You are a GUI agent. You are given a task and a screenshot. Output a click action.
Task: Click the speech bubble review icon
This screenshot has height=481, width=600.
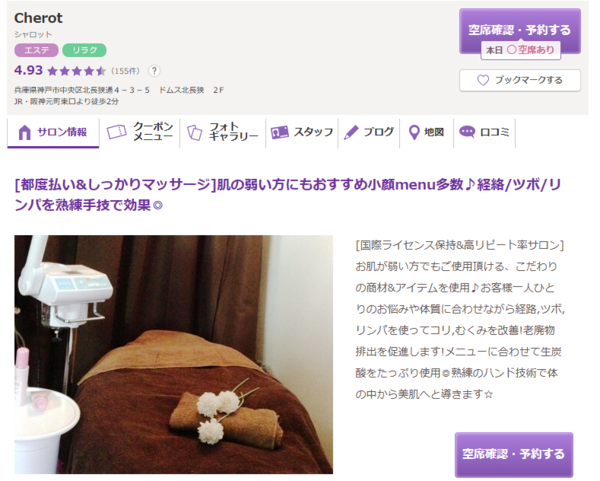tap(467, 132)
